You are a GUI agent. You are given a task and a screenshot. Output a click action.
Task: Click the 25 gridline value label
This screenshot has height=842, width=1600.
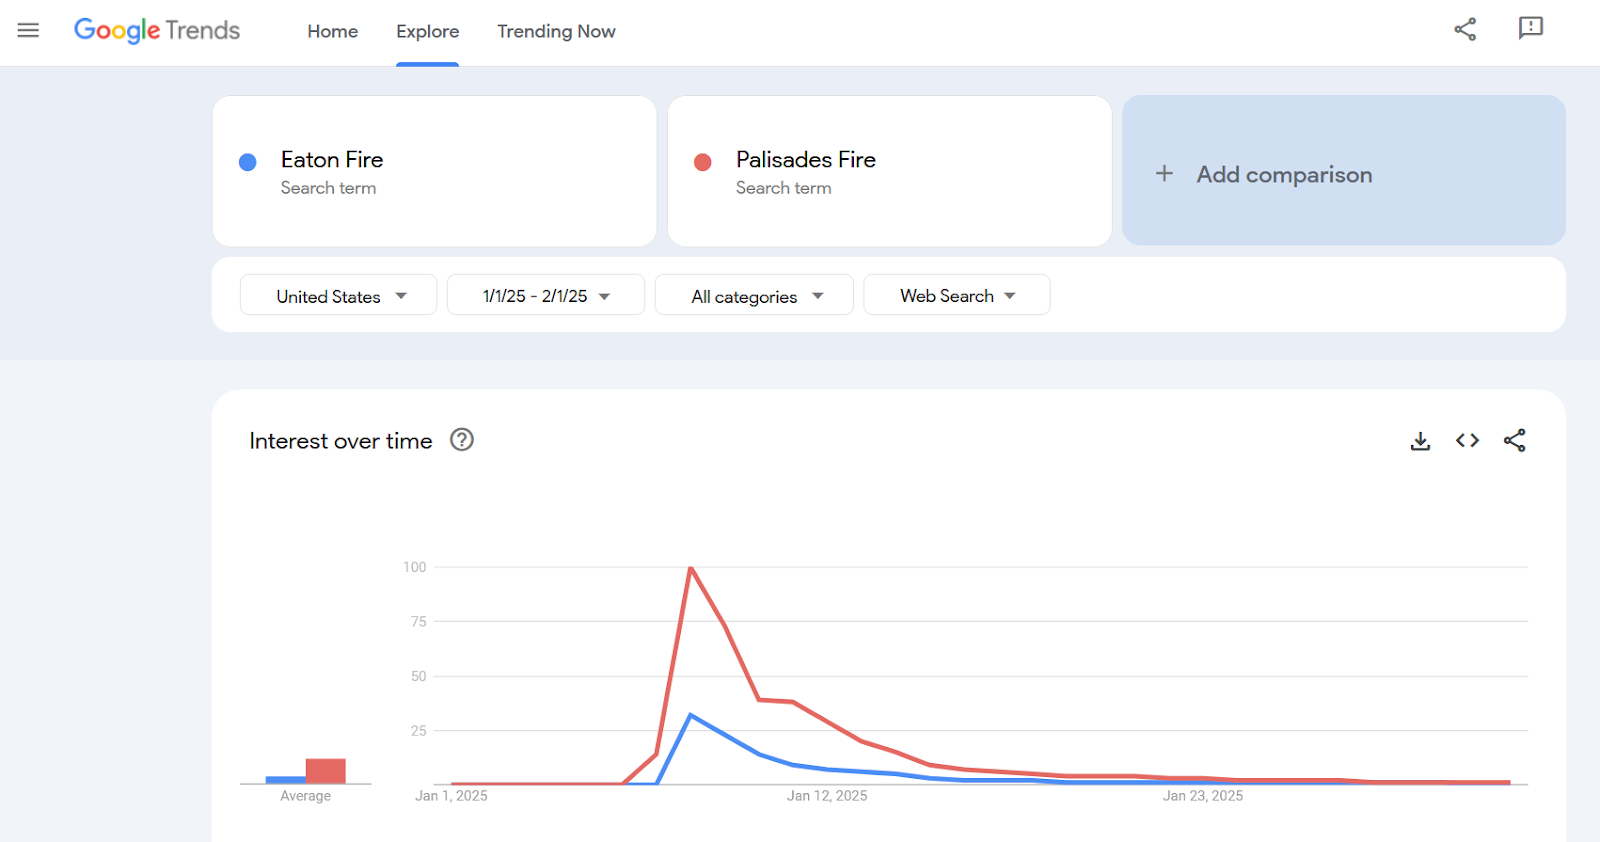[418, 731]
